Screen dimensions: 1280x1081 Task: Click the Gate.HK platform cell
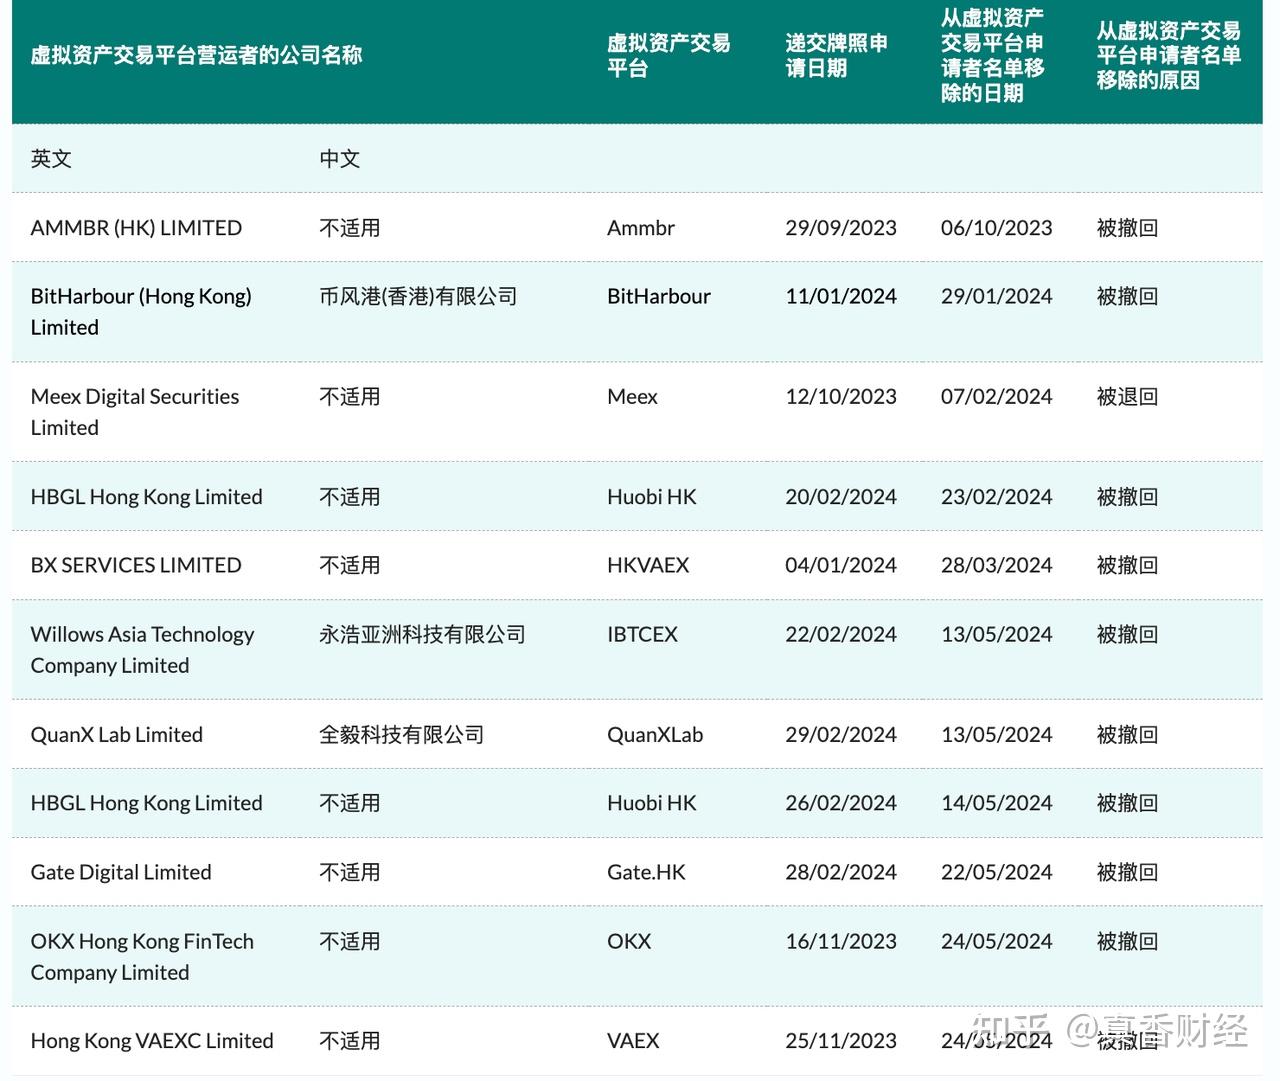coord(646,873)
